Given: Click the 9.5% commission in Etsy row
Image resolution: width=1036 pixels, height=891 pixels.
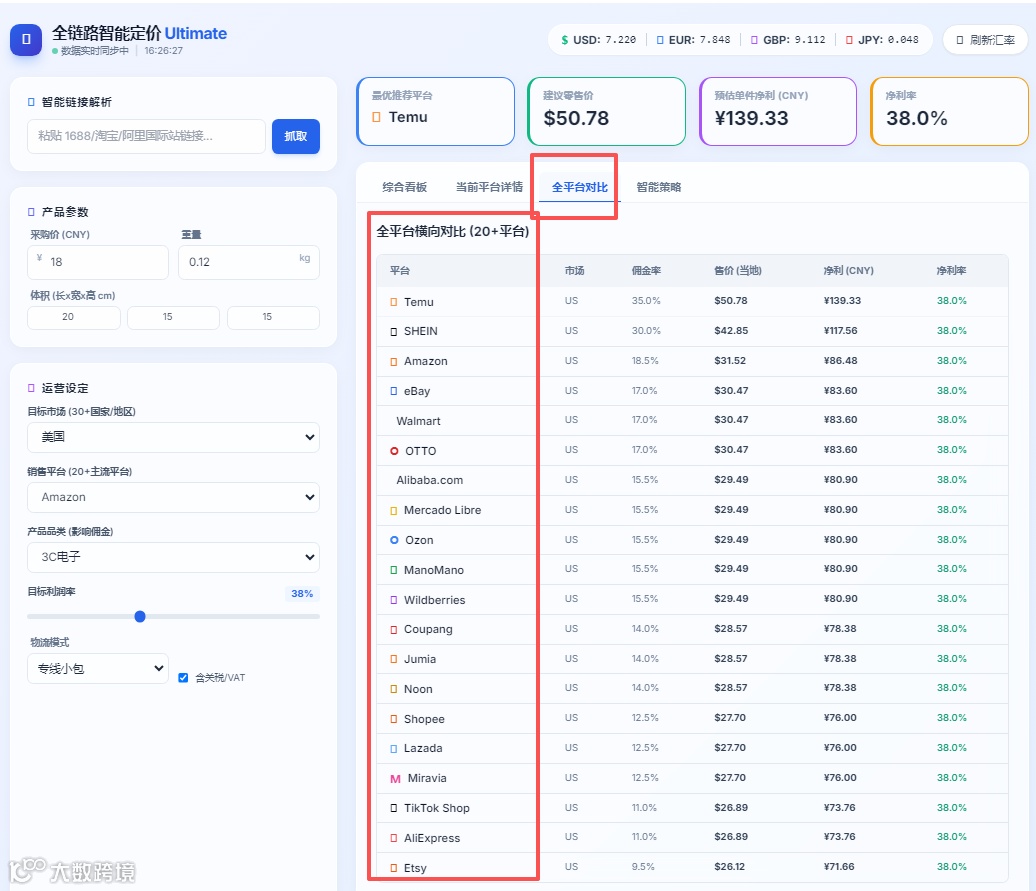Looking at the screenshot, I should (643, 867).
